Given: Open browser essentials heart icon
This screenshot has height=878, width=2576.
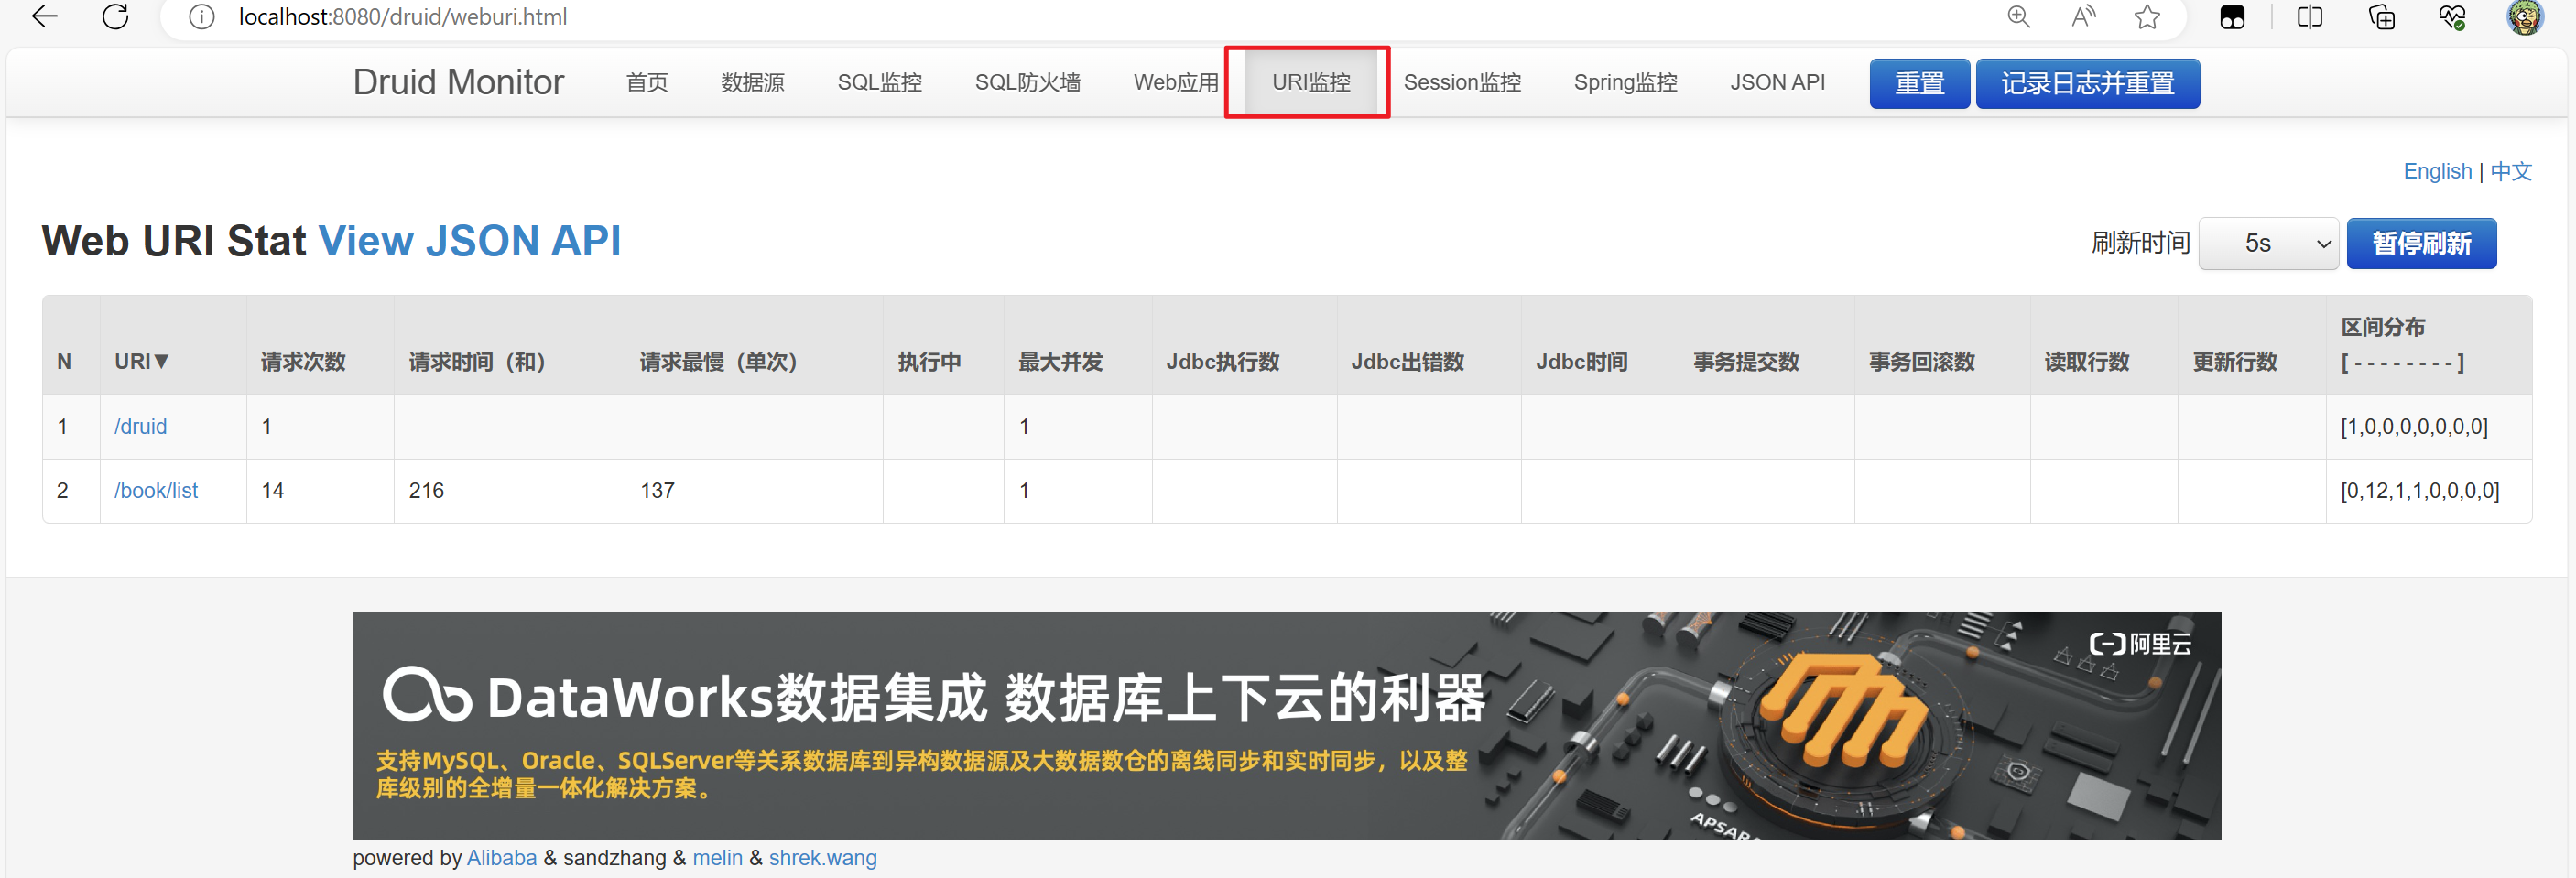Looking at the screenshot, I should point(2452,17).
